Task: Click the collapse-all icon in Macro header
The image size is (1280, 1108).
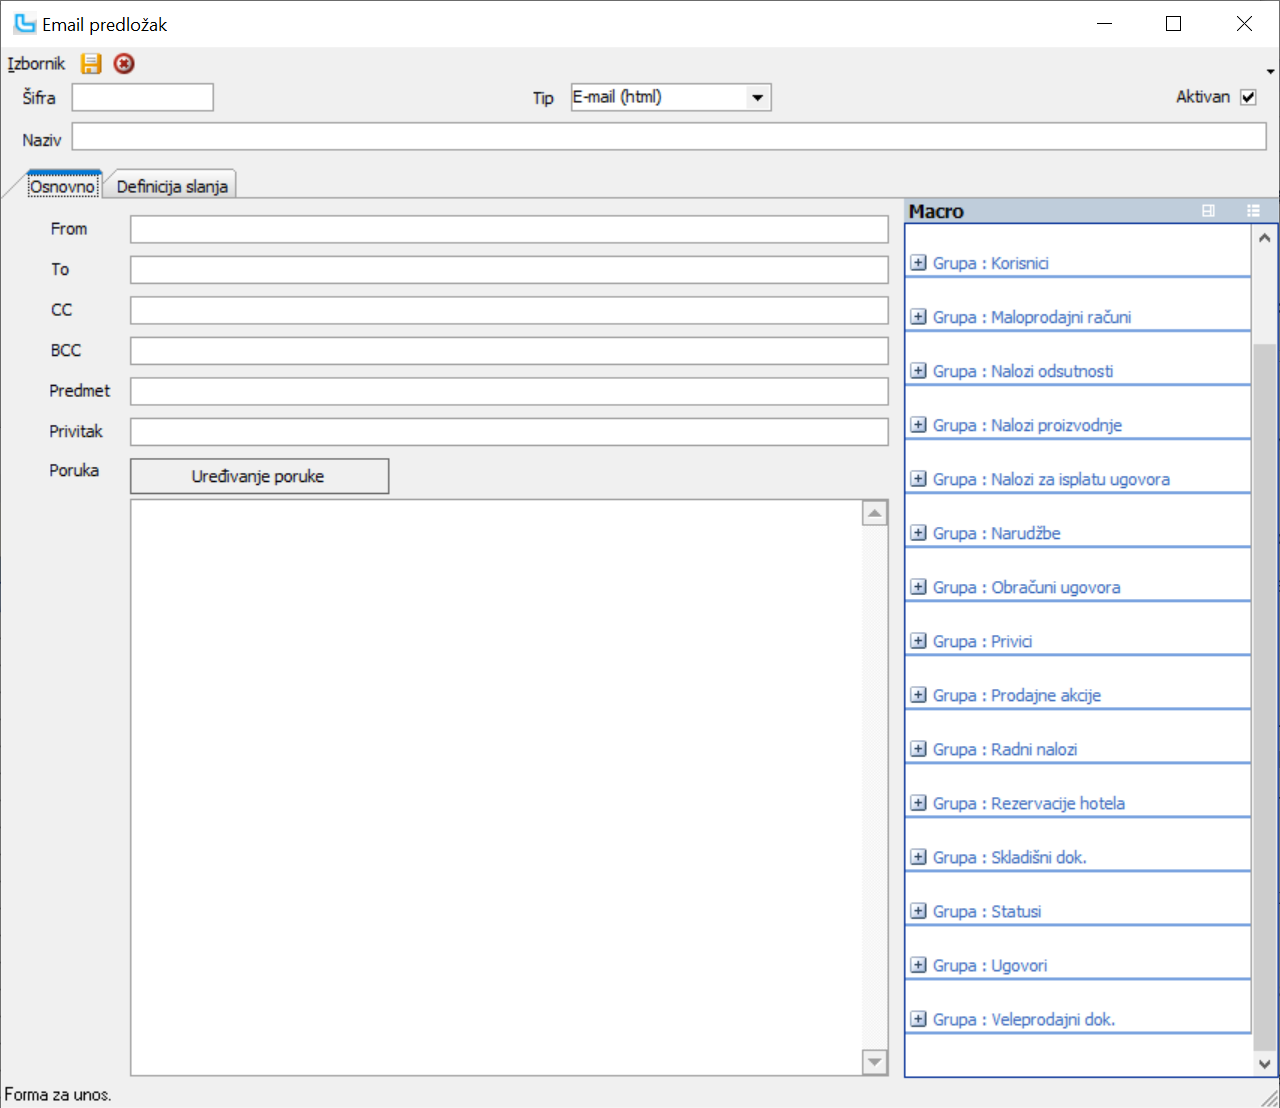Action: click(1208, 211)
